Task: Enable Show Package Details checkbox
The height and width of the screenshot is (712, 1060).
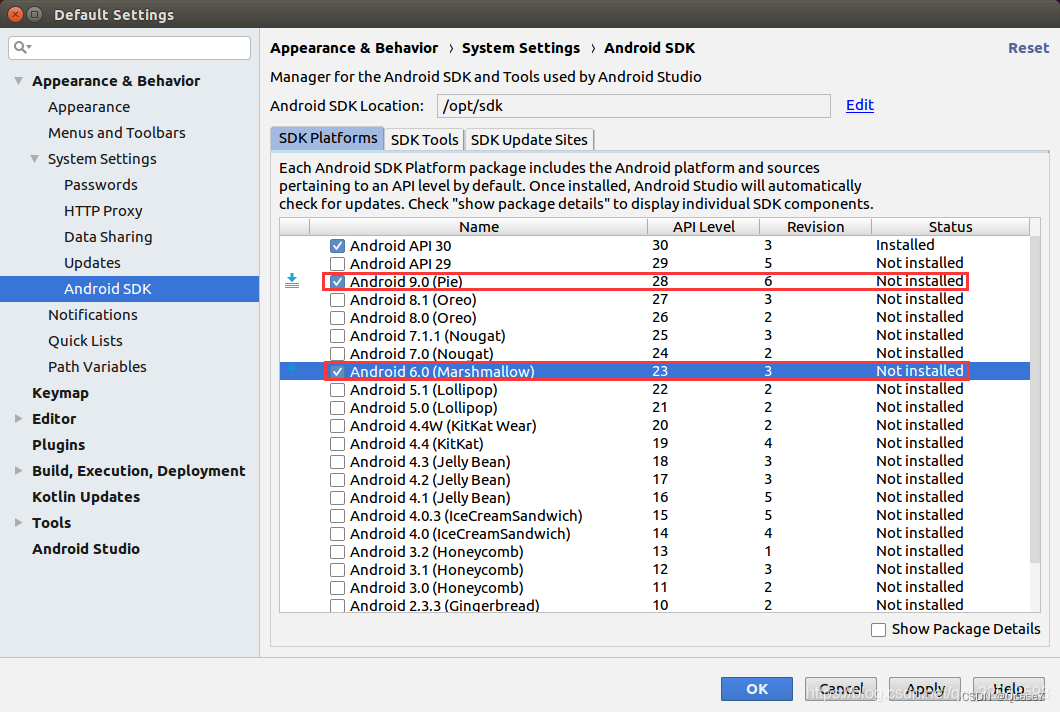Action: (x=878, y=630)
